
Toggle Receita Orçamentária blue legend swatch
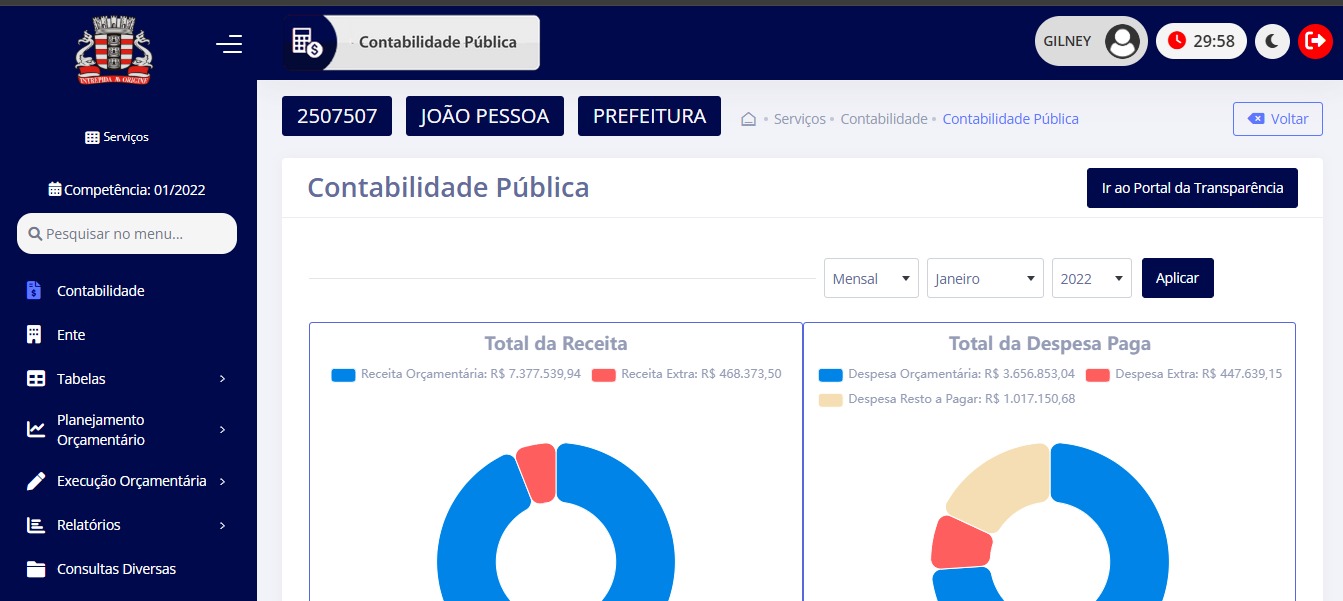(x=344, y=375)
